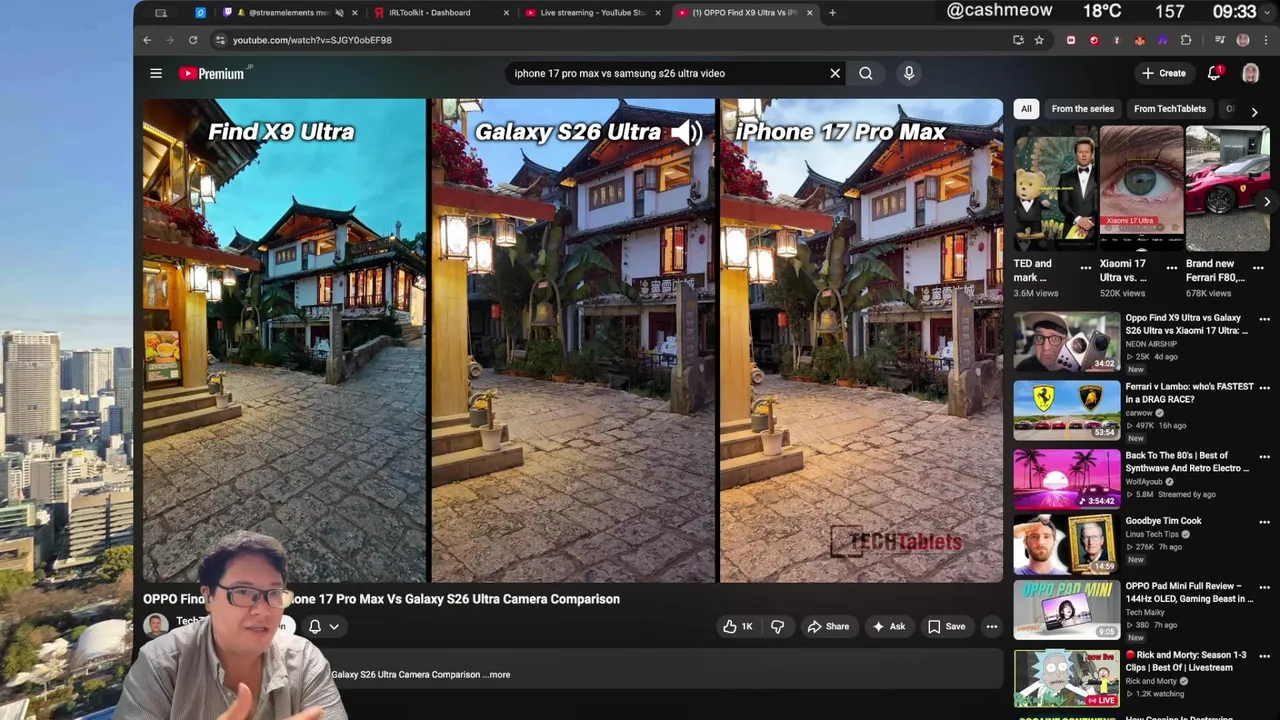Open the YouTube guide hamburger menu
This screenshot has height=720, width=1280.
156,73
